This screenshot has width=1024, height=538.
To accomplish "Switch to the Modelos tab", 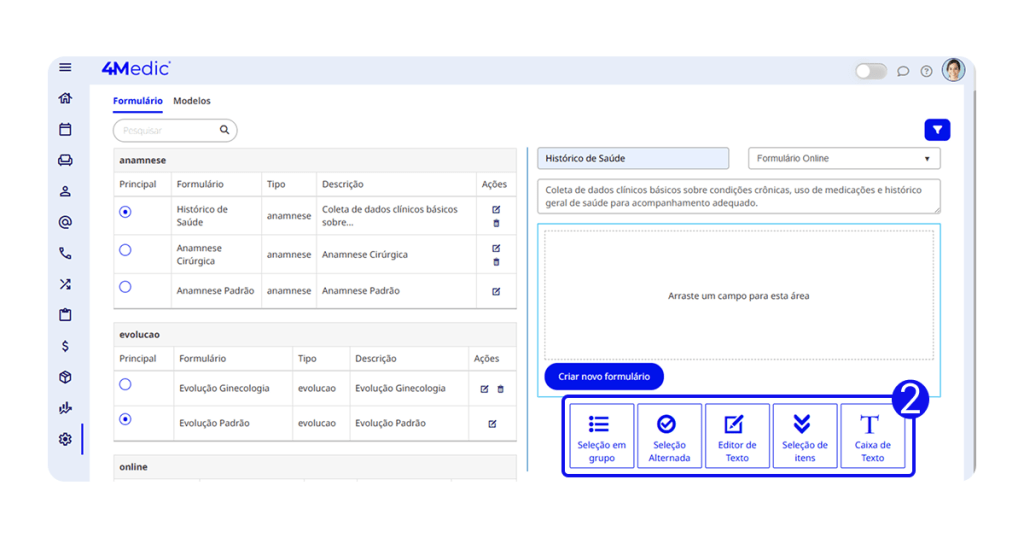I will 192,101.
